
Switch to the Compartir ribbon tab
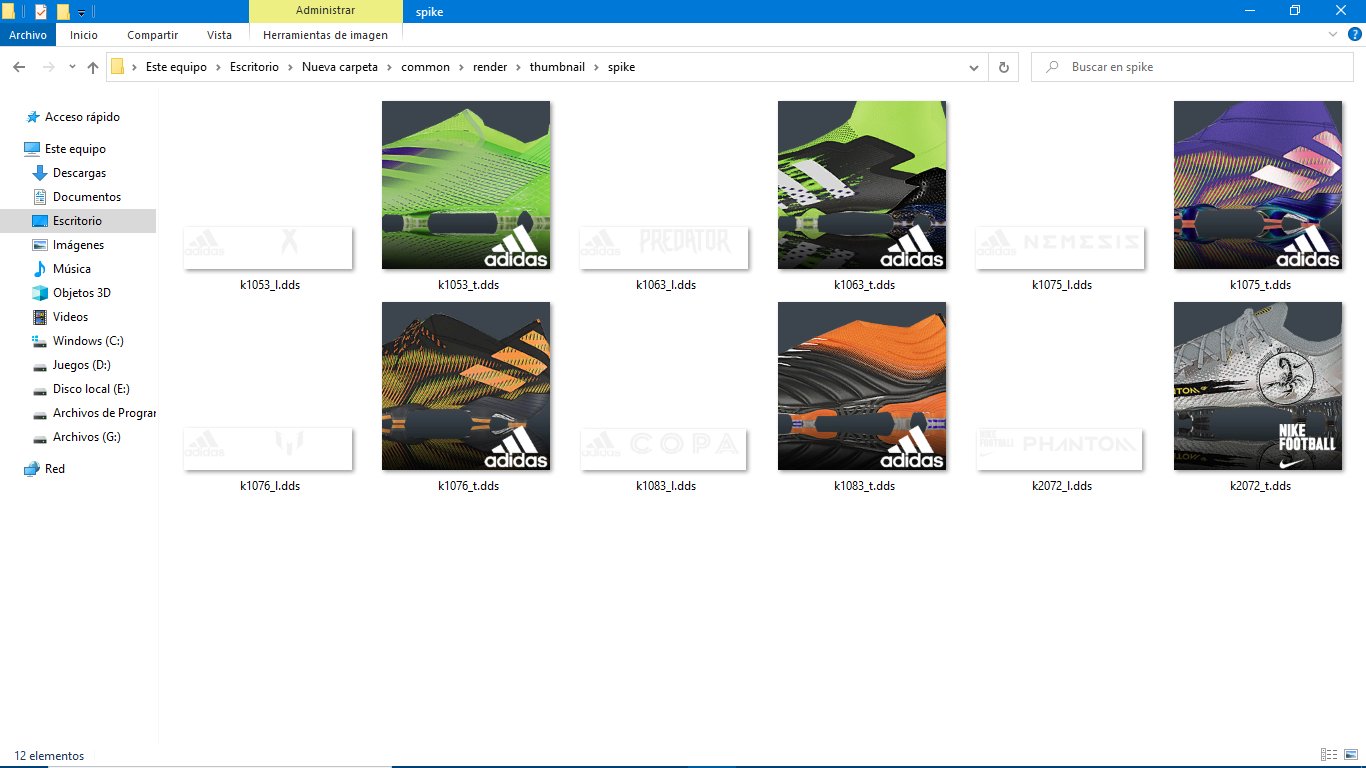[x=152, y=35]
